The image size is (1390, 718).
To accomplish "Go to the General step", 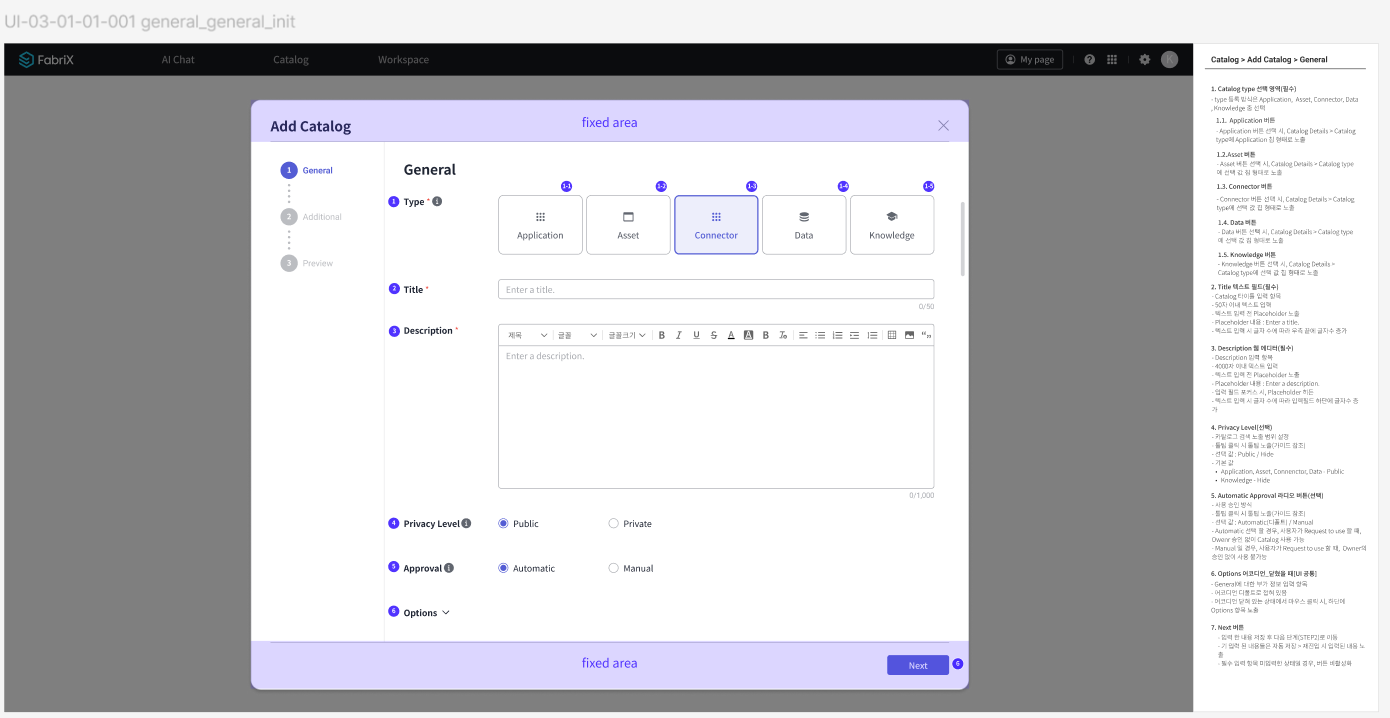I will [307, 170].
